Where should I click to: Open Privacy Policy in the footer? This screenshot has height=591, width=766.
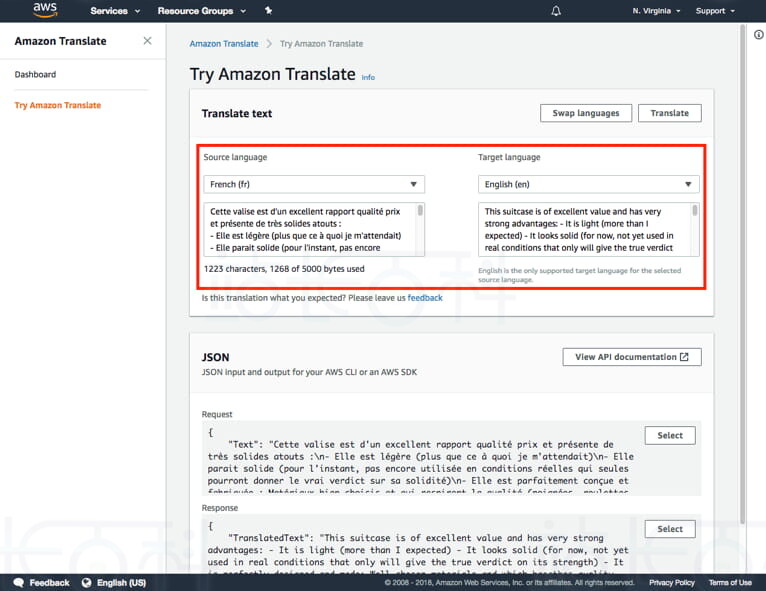coord(672,583)
